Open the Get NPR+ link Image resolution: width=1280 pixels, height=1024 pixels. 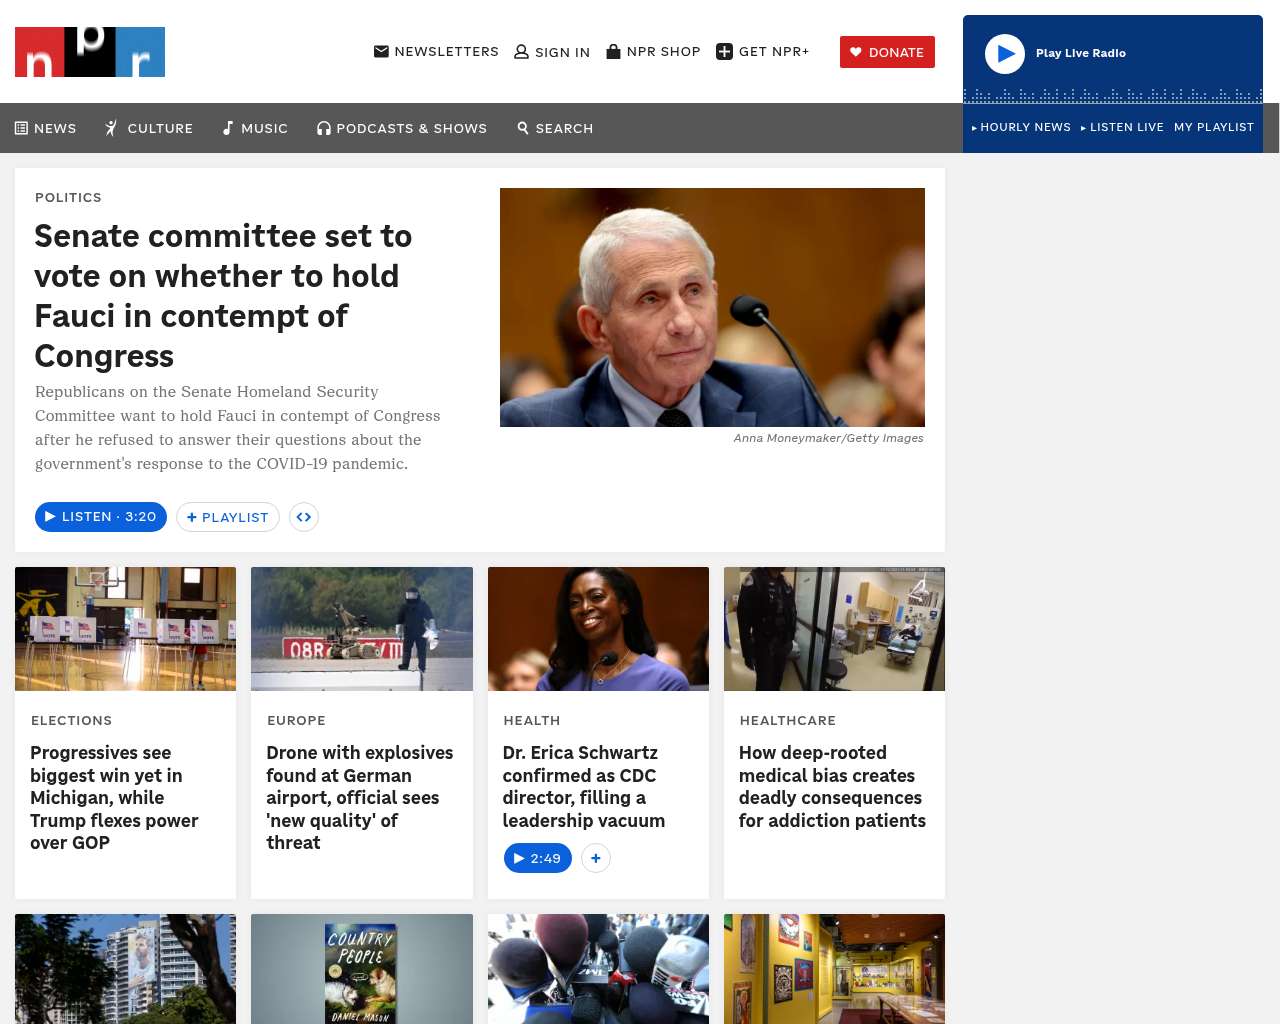(763, 51)
